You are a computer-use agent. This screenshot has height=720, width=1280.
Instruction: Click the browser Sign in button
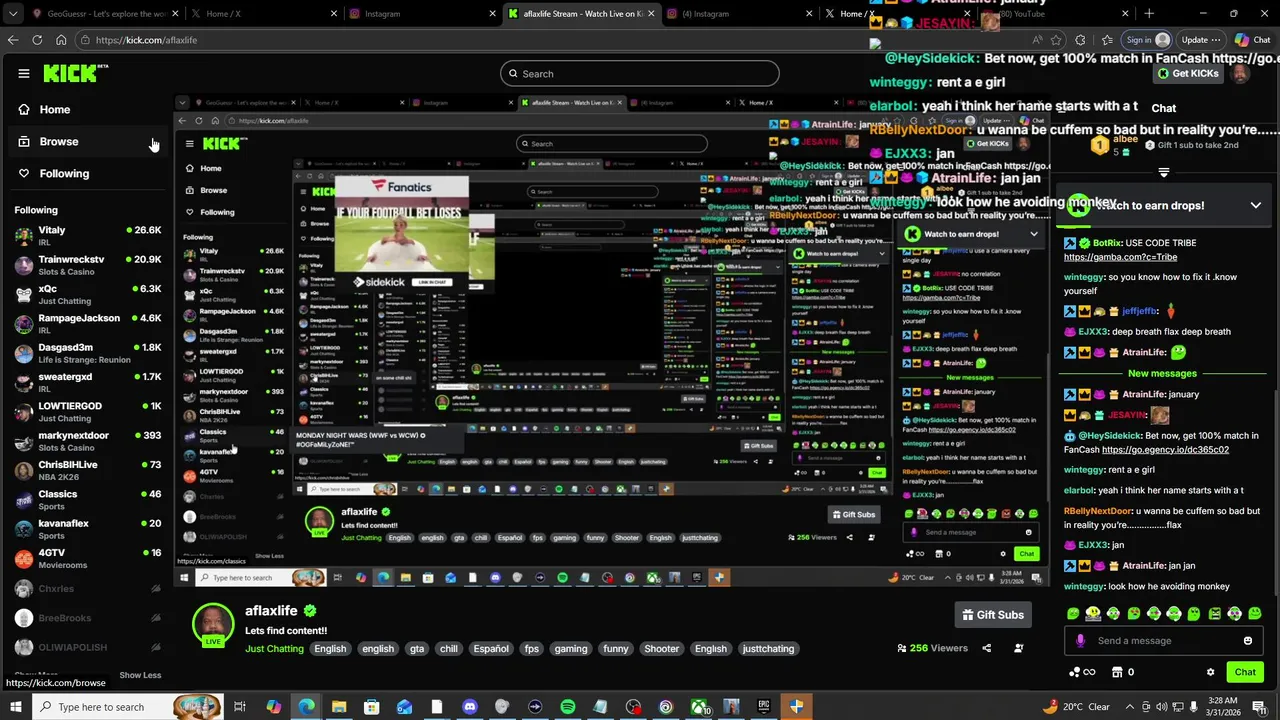pos(1147,40)
